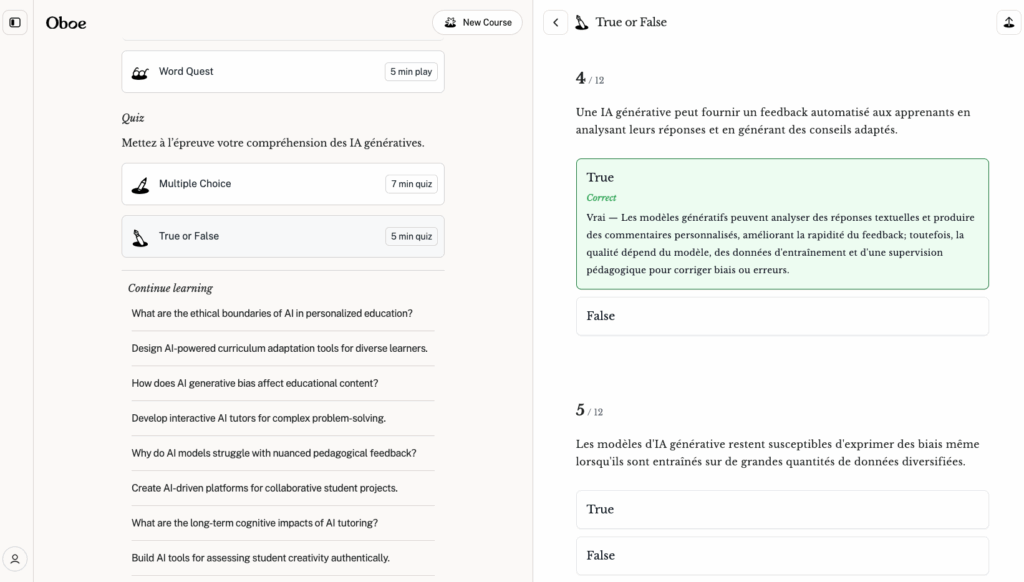Click the Oboe logo

pyautogui.click(x=66, y=22)
